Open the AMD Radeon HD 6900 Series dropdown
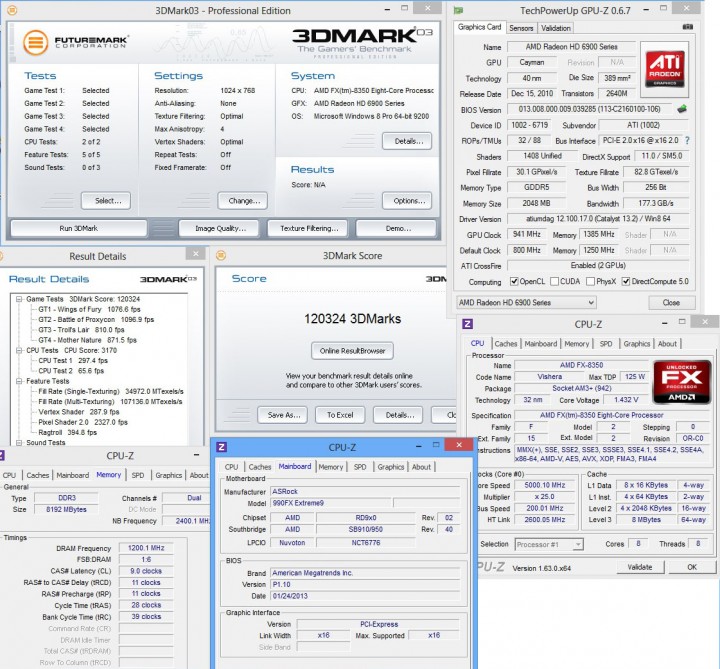 tap(526, 303)
